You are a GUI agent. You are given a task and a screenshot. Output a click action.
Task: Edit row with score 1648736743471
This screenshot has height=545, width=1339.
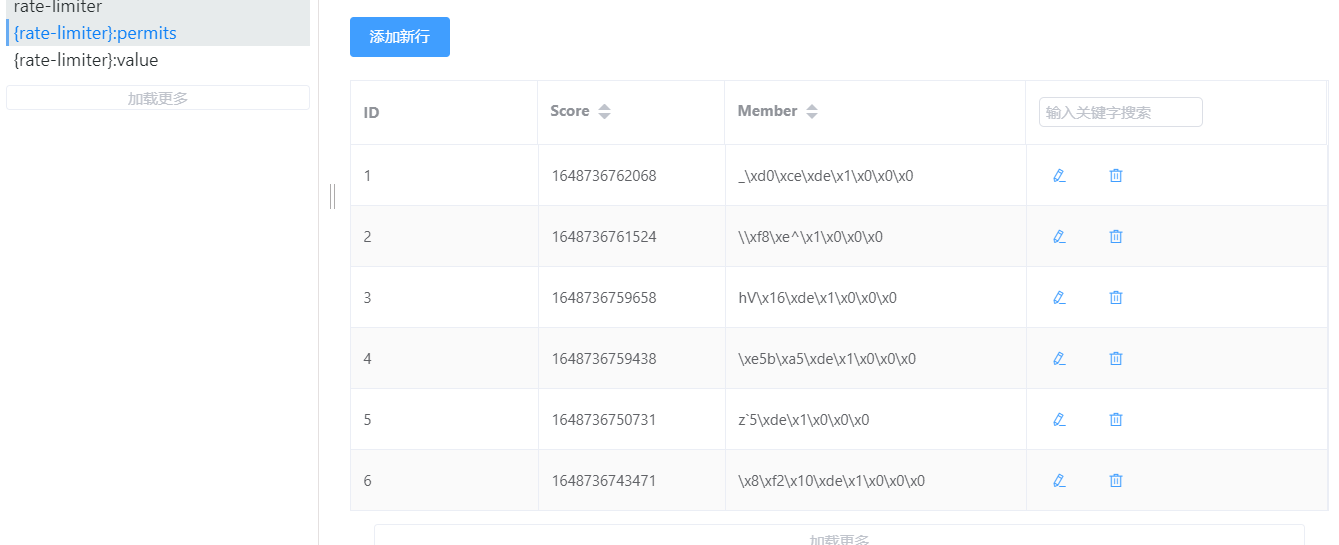tap(1059, 481)
